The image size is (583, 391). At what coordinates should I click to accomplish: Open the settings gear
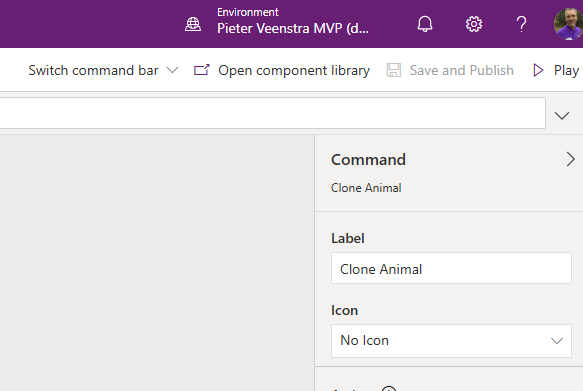click(x=474, y=25)
